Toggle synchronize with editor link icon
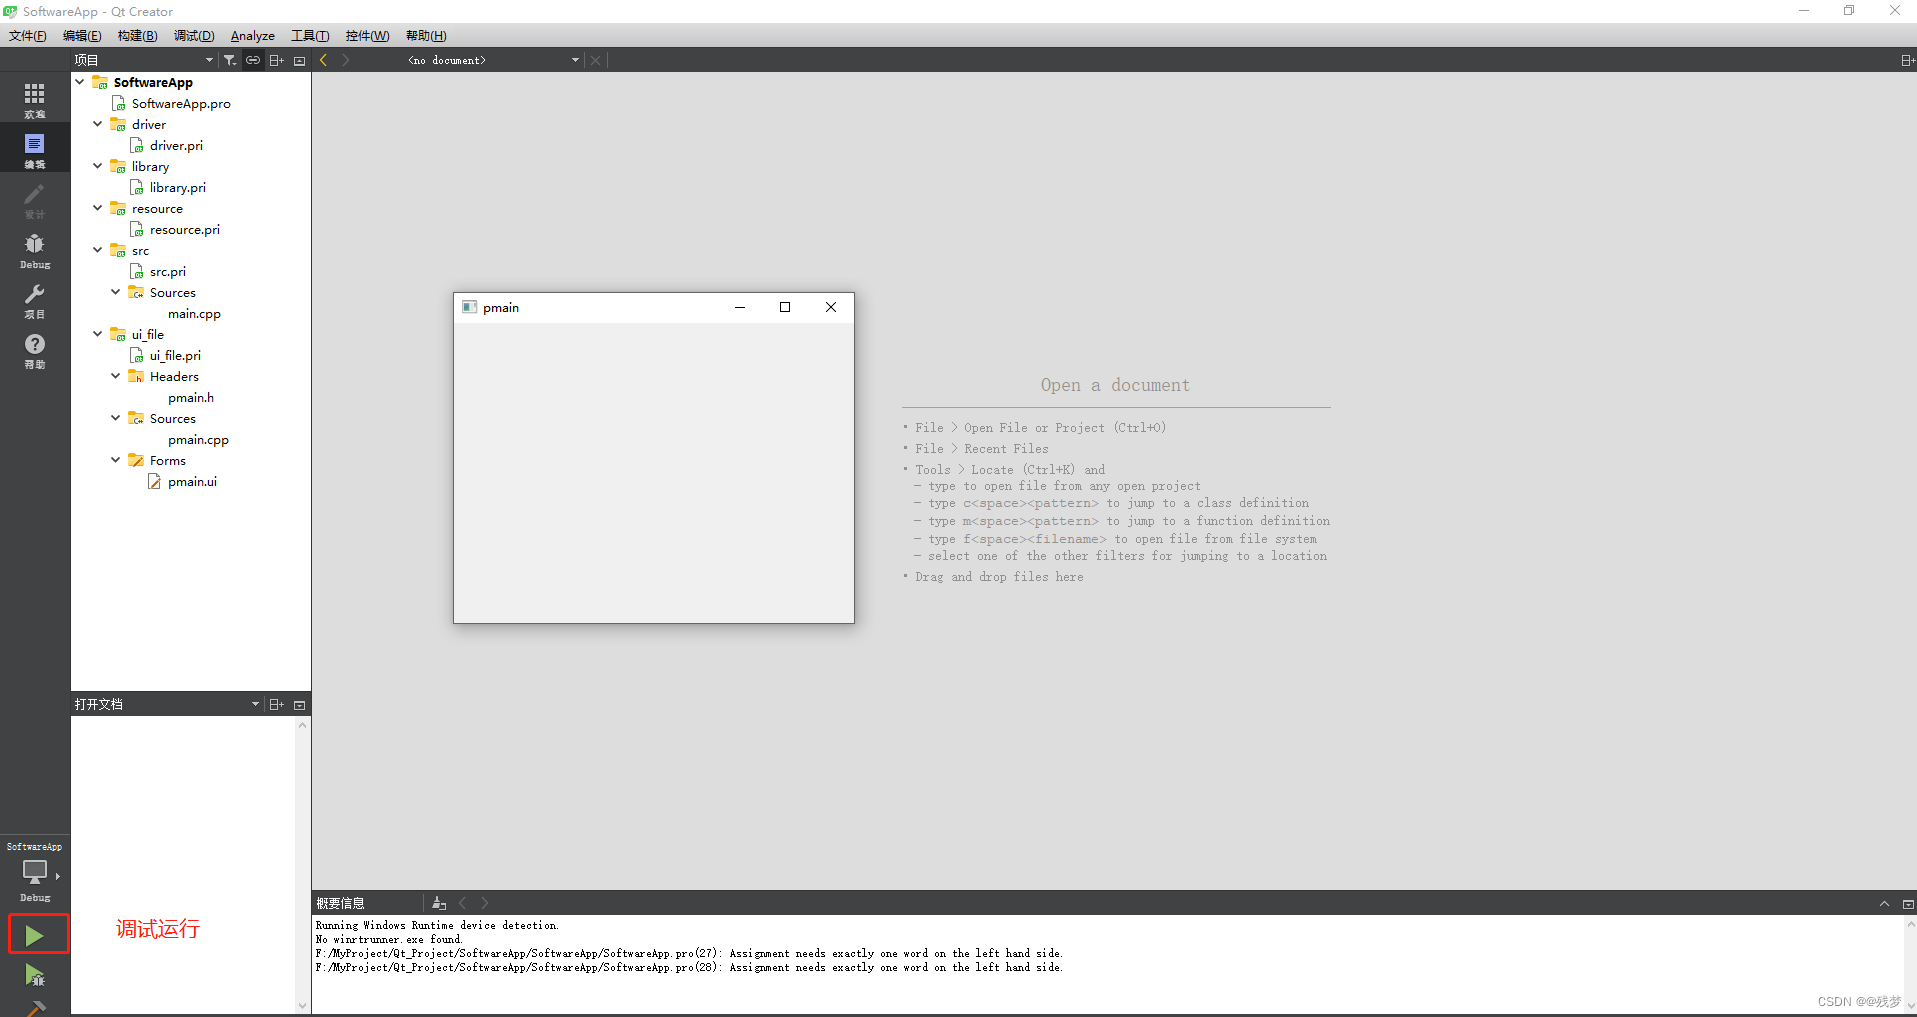1917x1017 pixels. [x=253, y=60]
